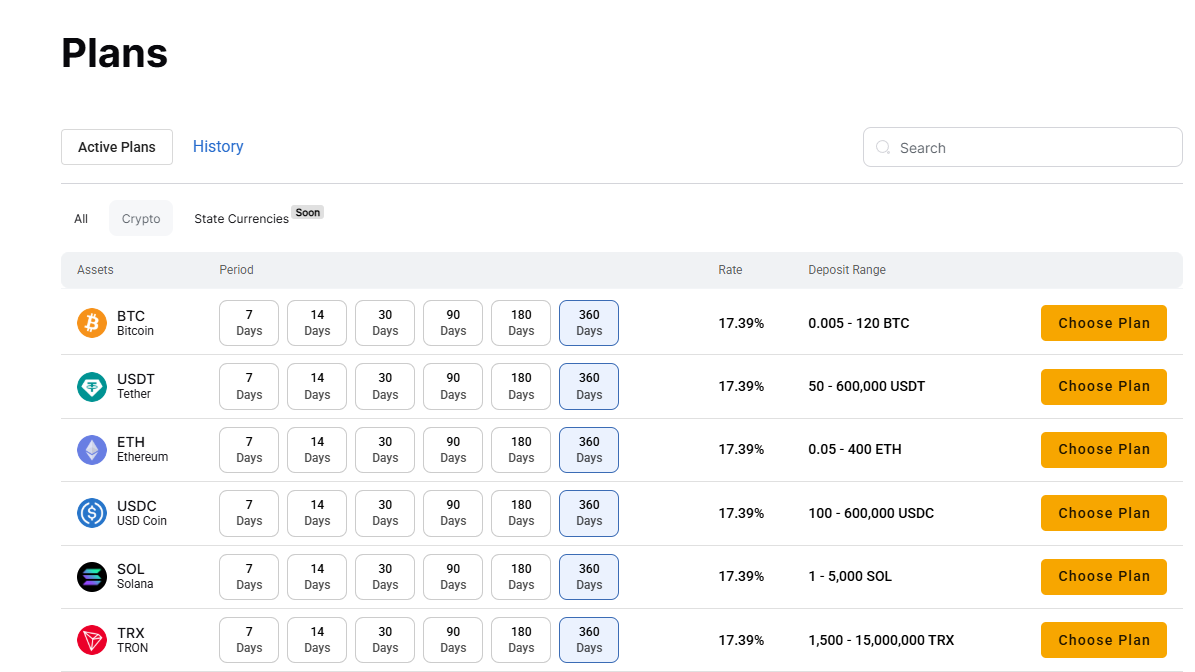Screen dimensions: 1195x672
Task: Click the Ethereum diamond icon
Action: click(x=92, y=450)
